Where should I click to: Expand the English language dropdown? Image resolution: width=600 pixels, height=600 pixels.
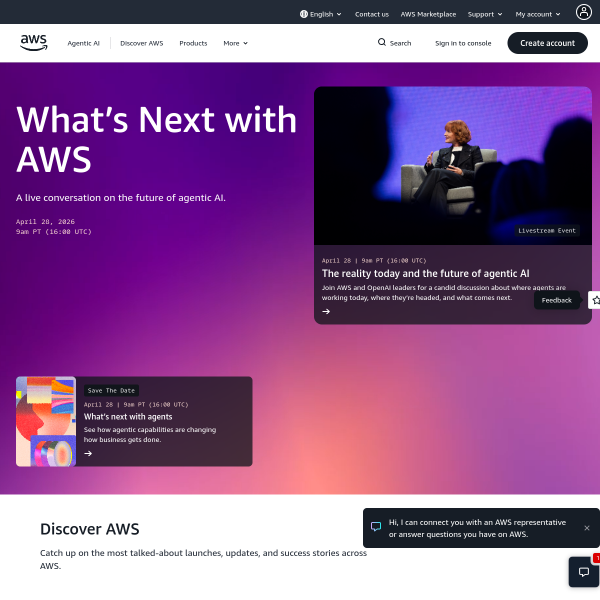click(321, 14)
